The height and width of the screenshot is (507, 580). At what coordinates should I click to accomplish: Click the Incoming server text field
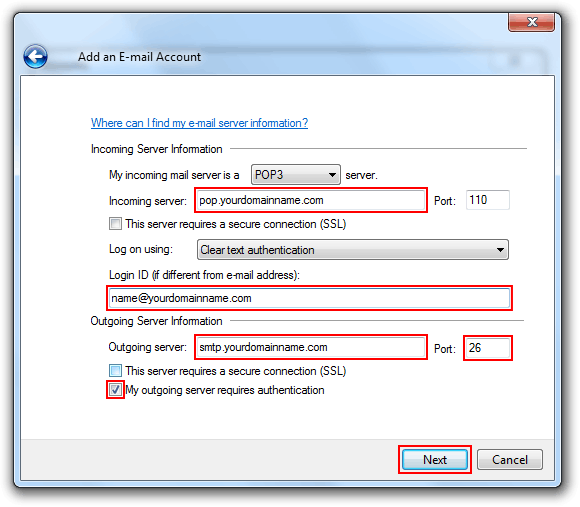click(x=311, y=200)
